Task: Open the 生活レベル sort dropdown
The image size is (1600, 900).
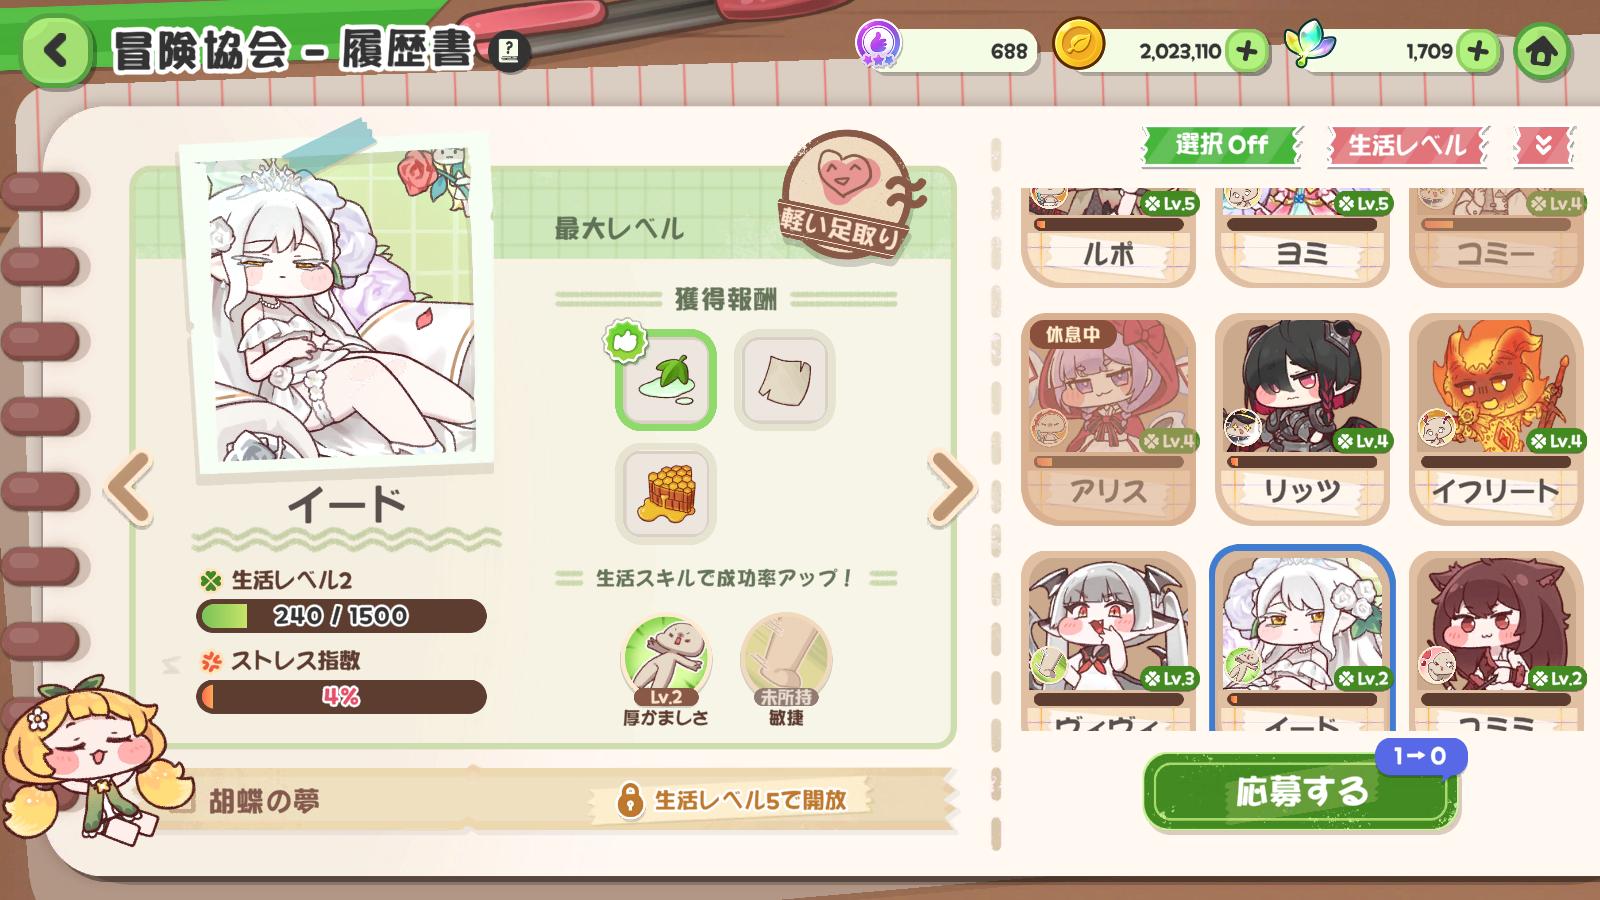Action: pyautogui.click(x=1407, y=146)
